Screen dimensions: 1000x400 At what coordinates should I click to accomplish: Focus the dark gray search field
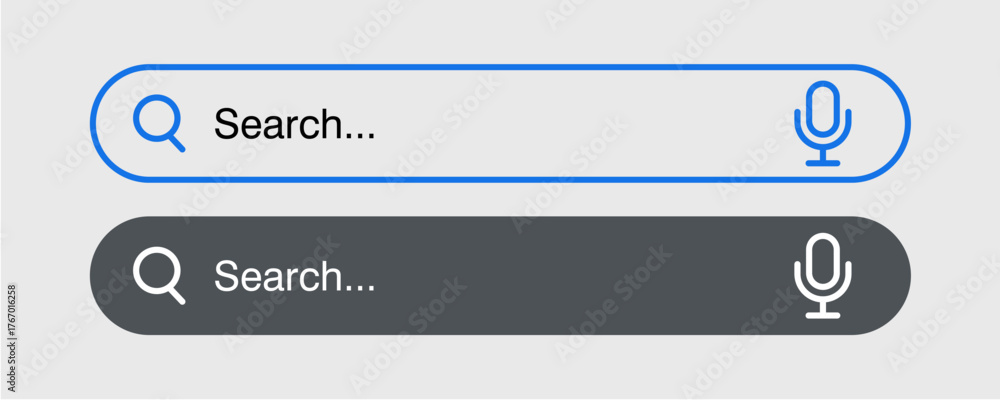click(500, 276)
